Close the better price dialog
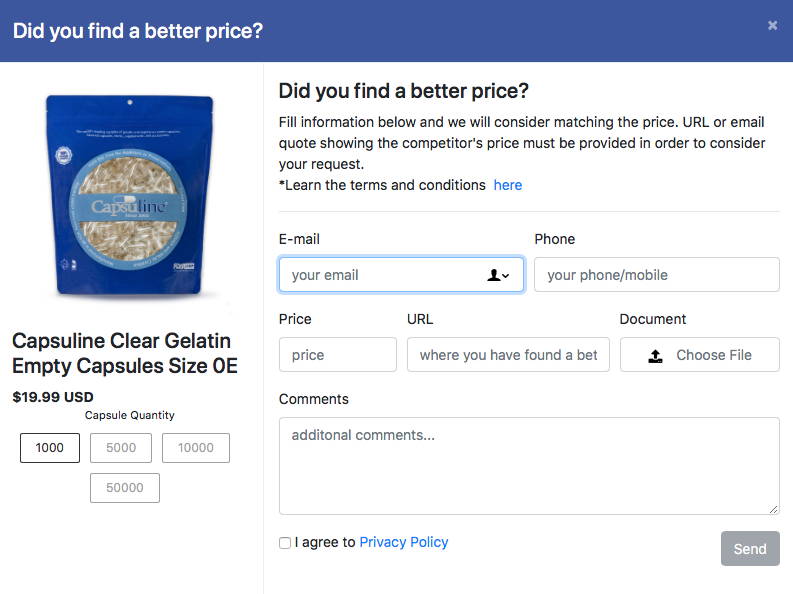Image resolution: width=793 pixels, height=594 pixels. click(772, 25)
